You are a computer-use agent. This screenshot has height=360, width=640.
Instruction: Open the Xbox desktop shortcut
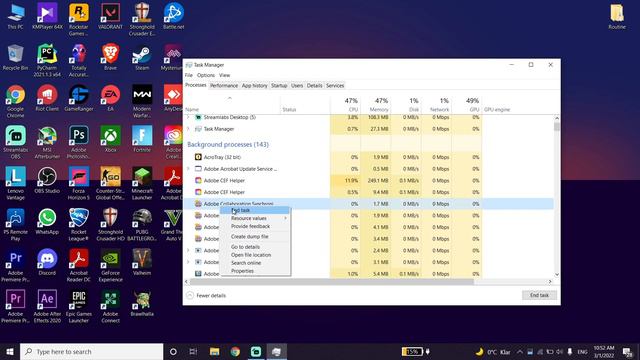click(x=110, y=139)
